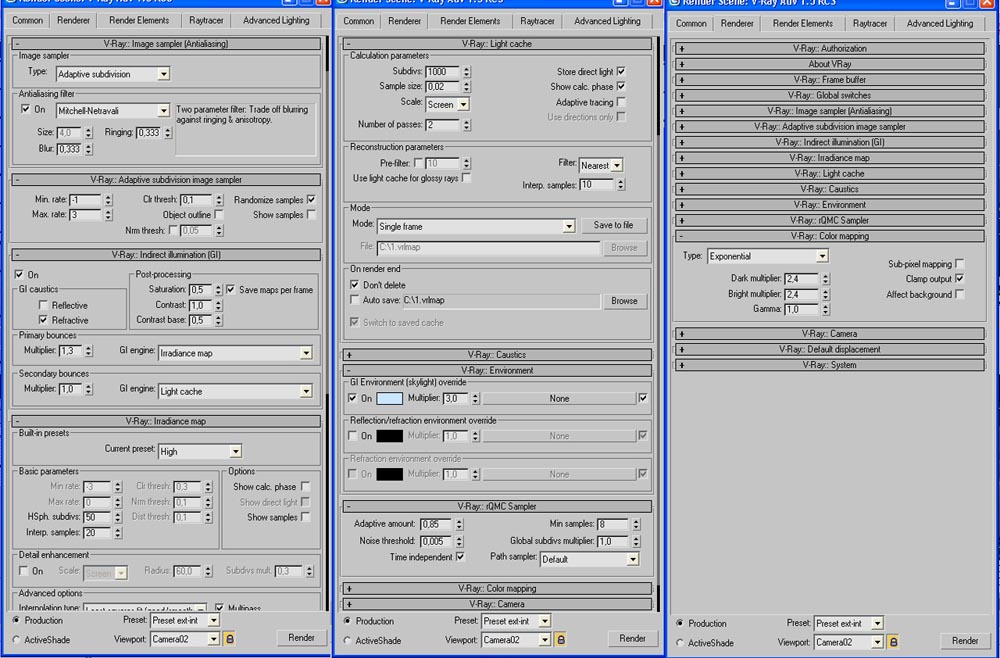This screenshot has width=1000, height=658.
Task: Pick GI Environment skylight color swatch
Action: pos(390,398)
